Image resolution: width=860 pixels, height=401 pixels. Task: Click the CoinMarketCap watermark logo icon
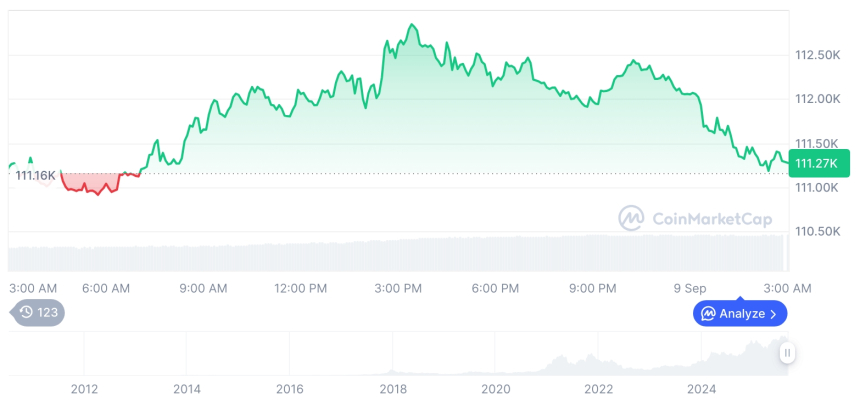[x=631, y=217]
